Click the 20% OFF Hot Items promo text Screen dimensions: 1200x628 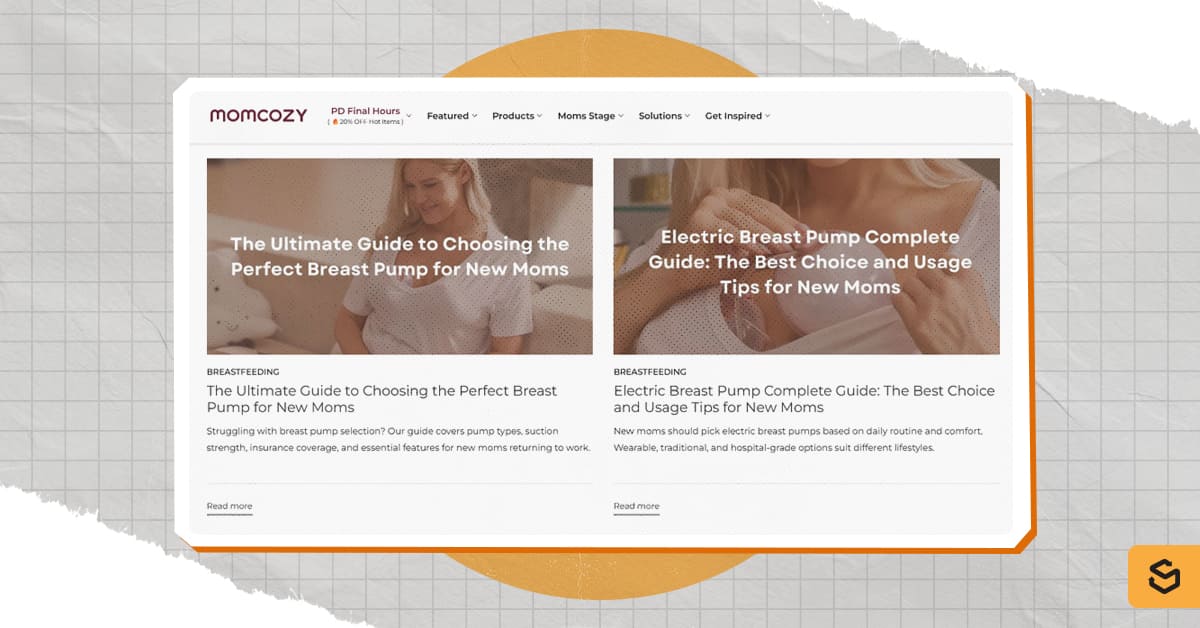(366, 122)
